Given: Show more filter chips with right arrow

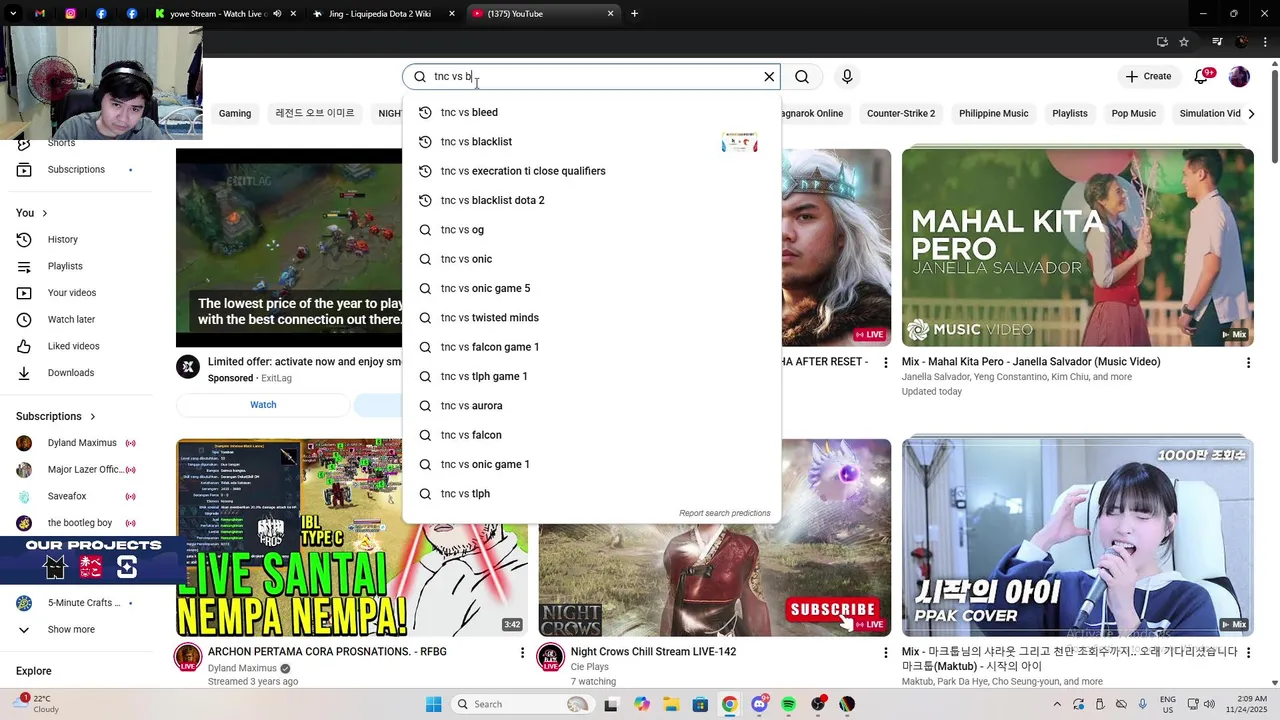Looking at the screenshot, I should (1251, 114).
